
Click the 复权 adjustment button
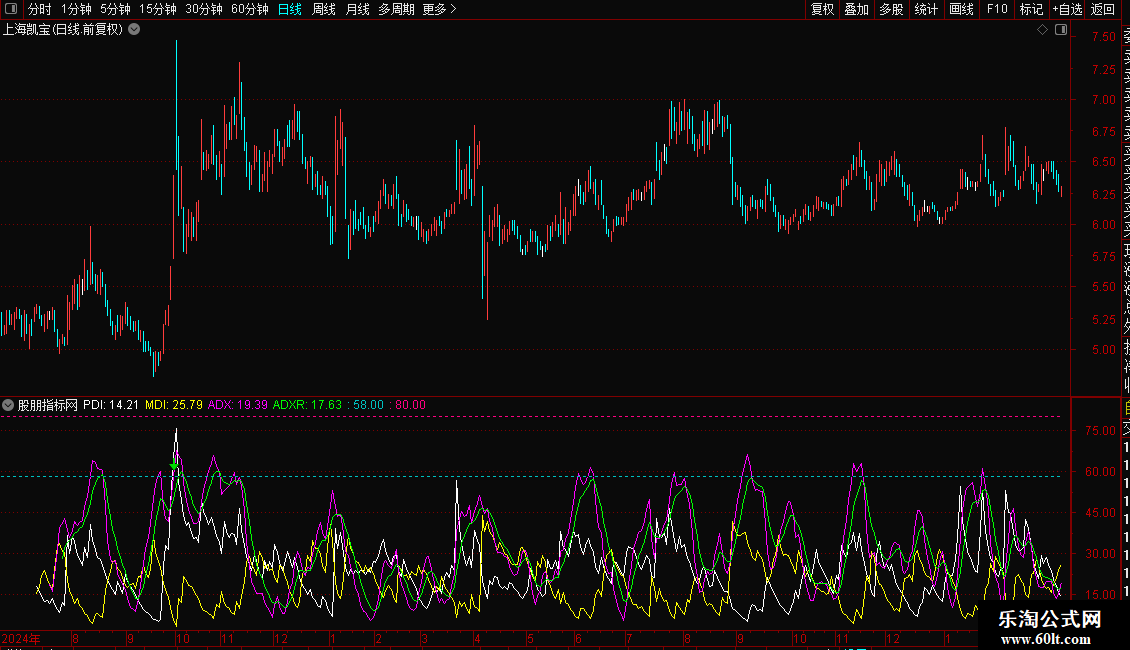tap(822, 9)
